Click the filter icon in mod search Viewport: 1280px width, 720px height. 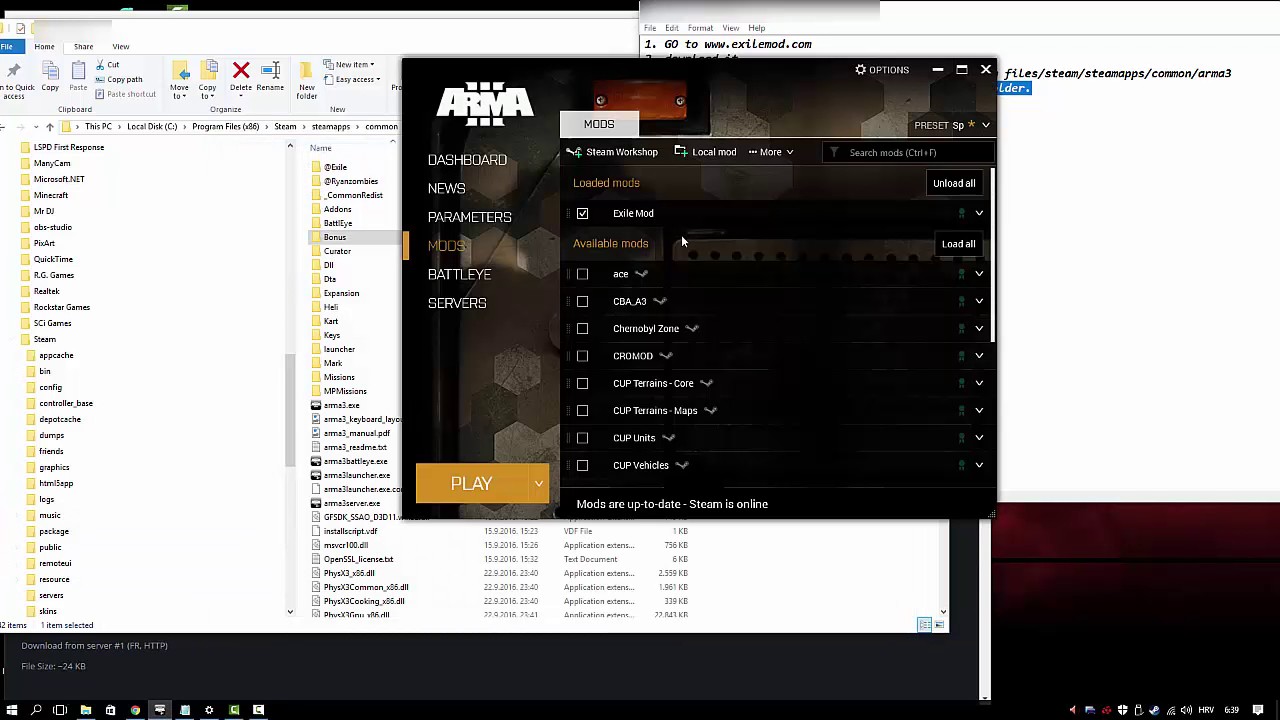(x=834, y=152)
